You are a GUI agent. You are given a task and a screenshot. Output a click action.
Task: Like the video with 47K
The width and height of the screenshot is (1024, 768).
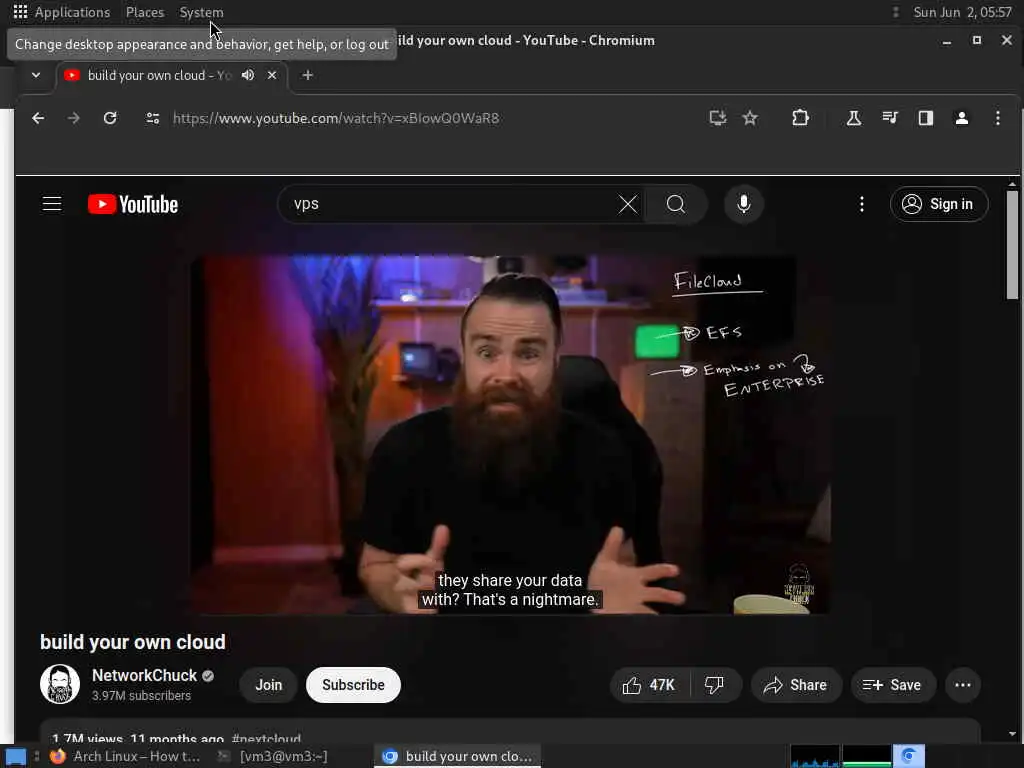[x=650, y=685]
